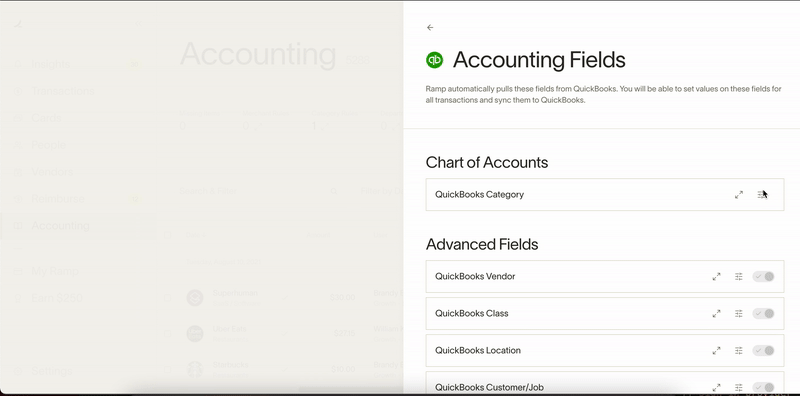The image size is (800, 396).
Task: Go back using the arrow above Accounting Fields
Action: 430,28
